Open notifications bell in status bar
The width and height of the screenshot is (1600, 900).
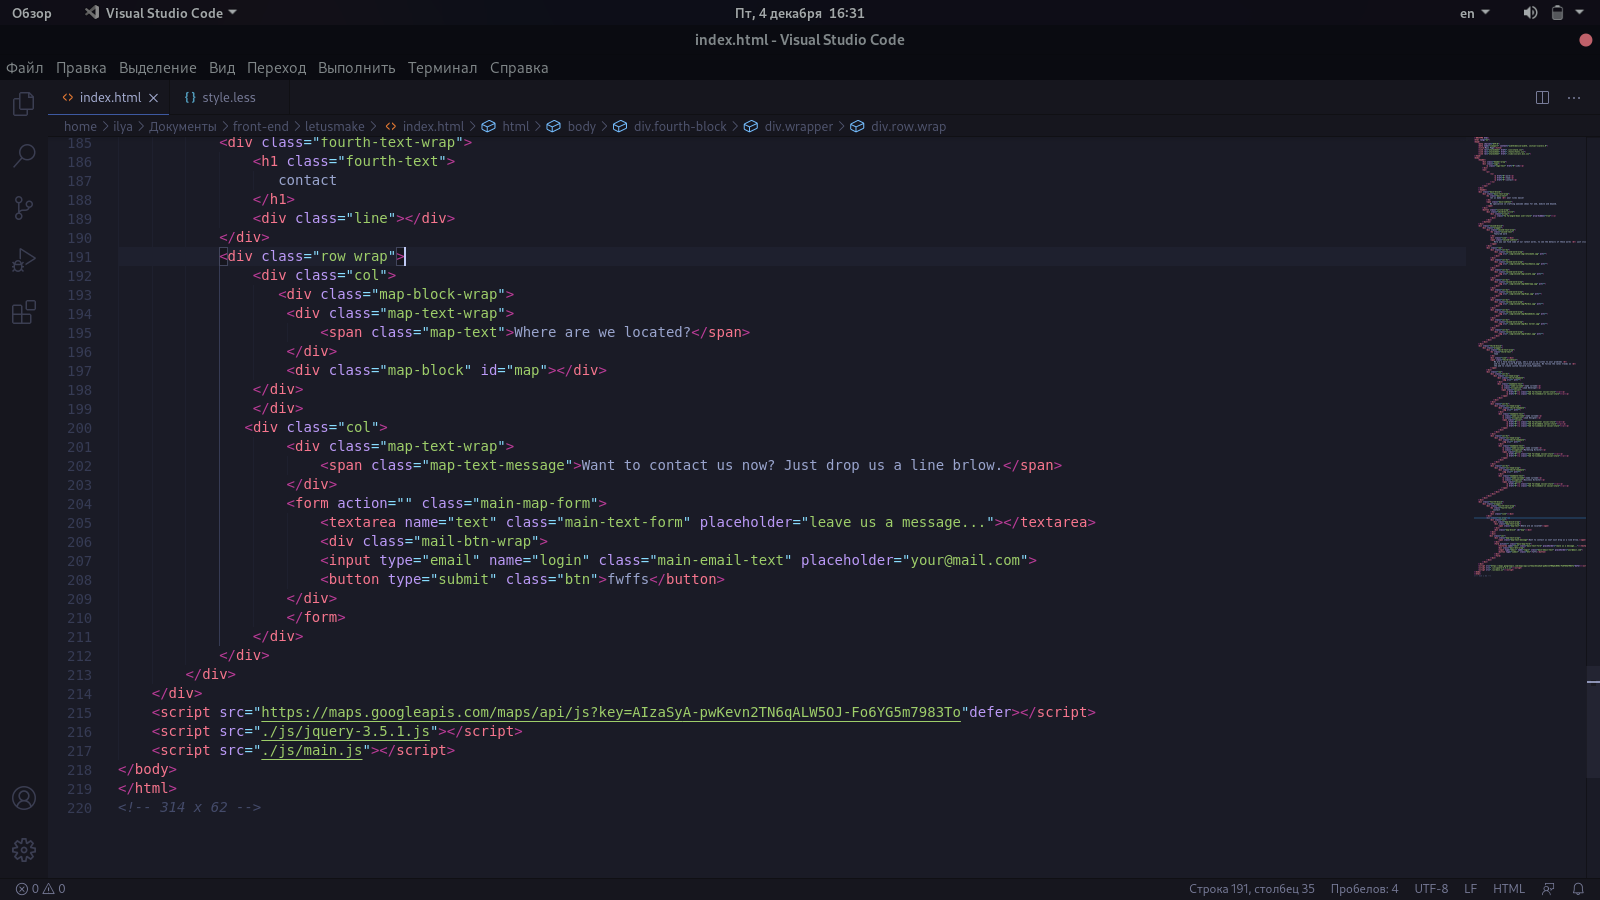click(x=1578, y=889)
